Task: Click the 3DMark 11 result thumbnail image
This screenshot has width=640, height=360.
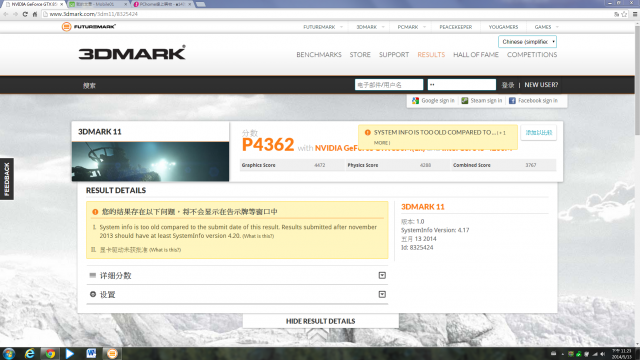Action: [x=150, y=162]
